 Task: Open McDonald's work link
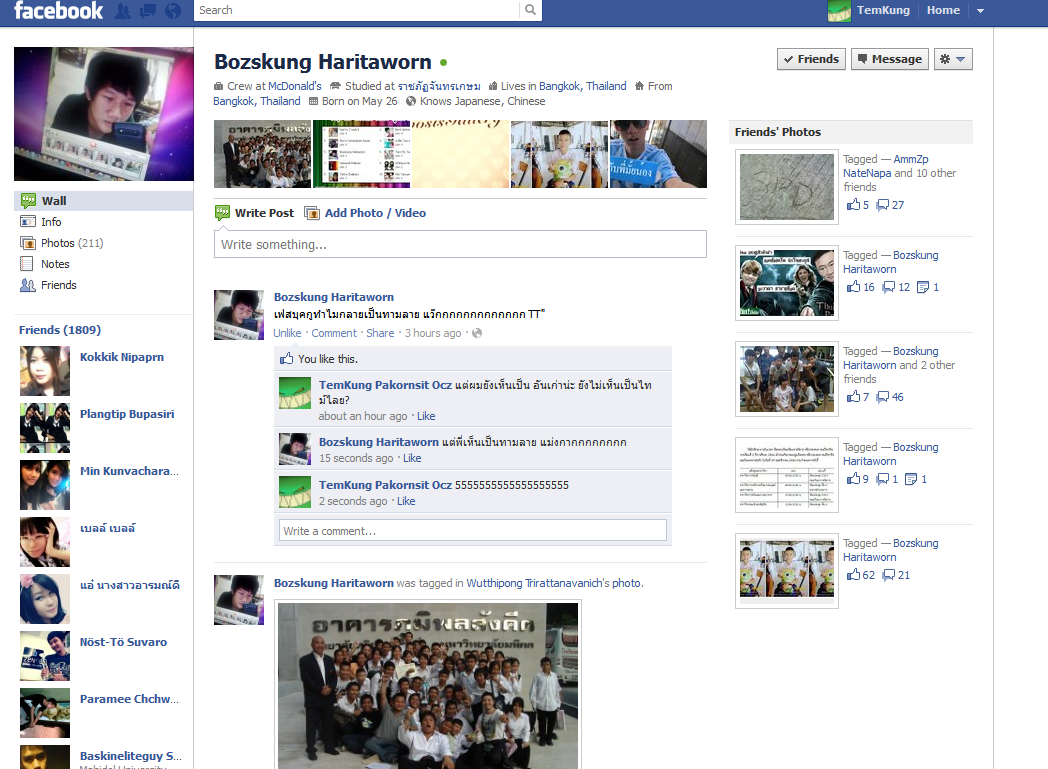tap(295, 86)
